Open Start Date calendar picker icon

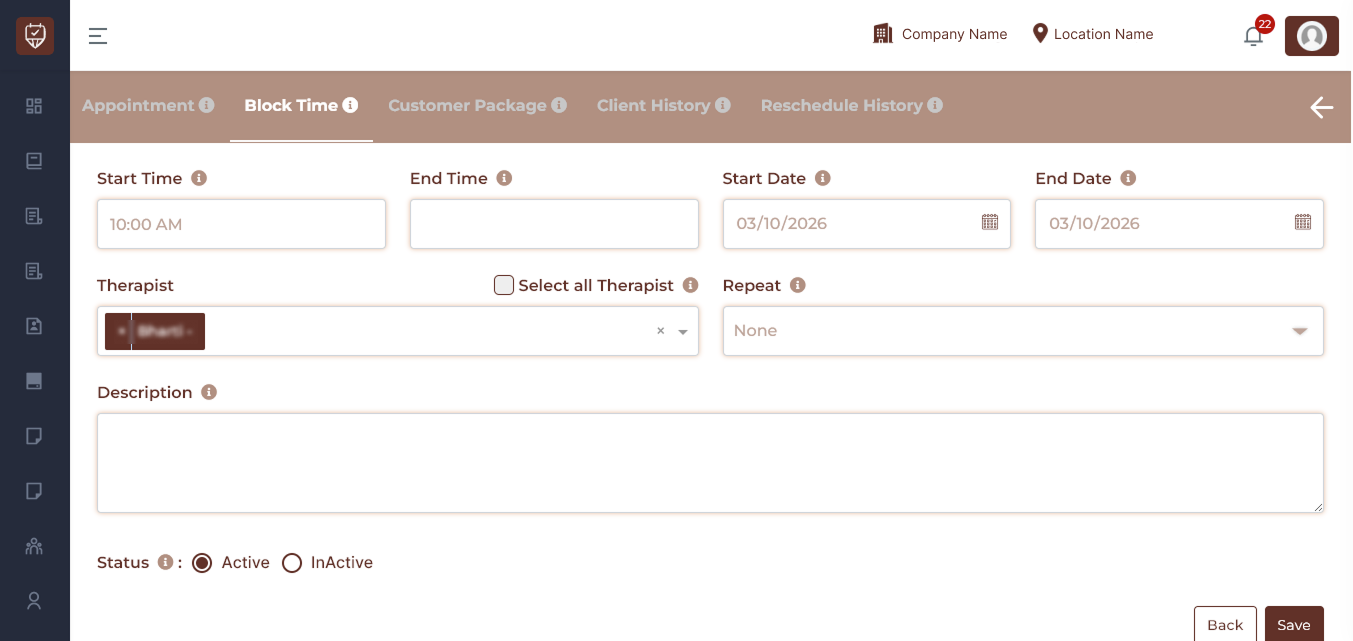tap(989, 222)
